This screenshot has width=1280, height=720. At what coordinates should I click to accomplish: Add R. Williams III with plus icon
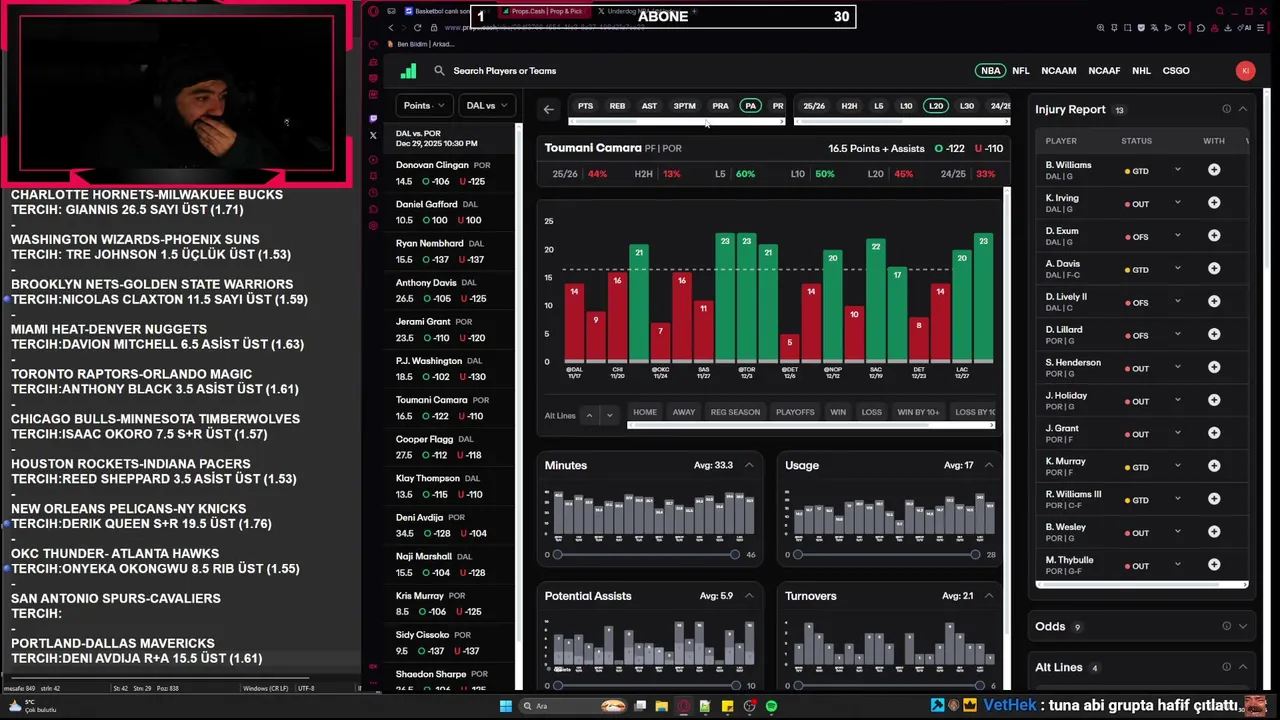(1214, 500)
